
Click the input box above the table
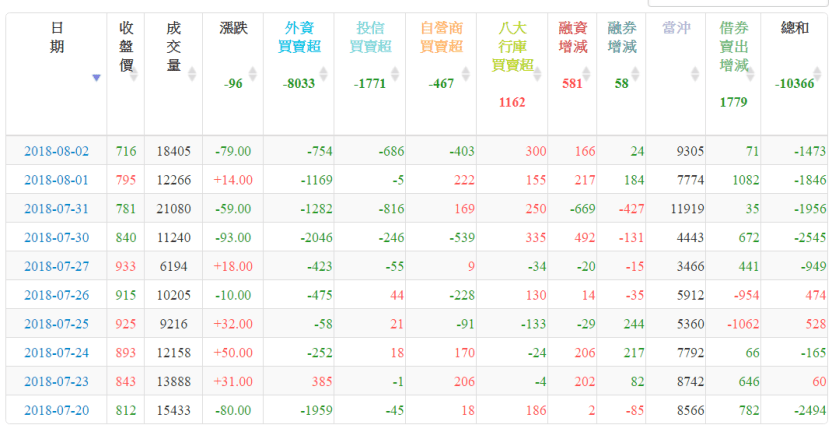(x=766, y=3)
